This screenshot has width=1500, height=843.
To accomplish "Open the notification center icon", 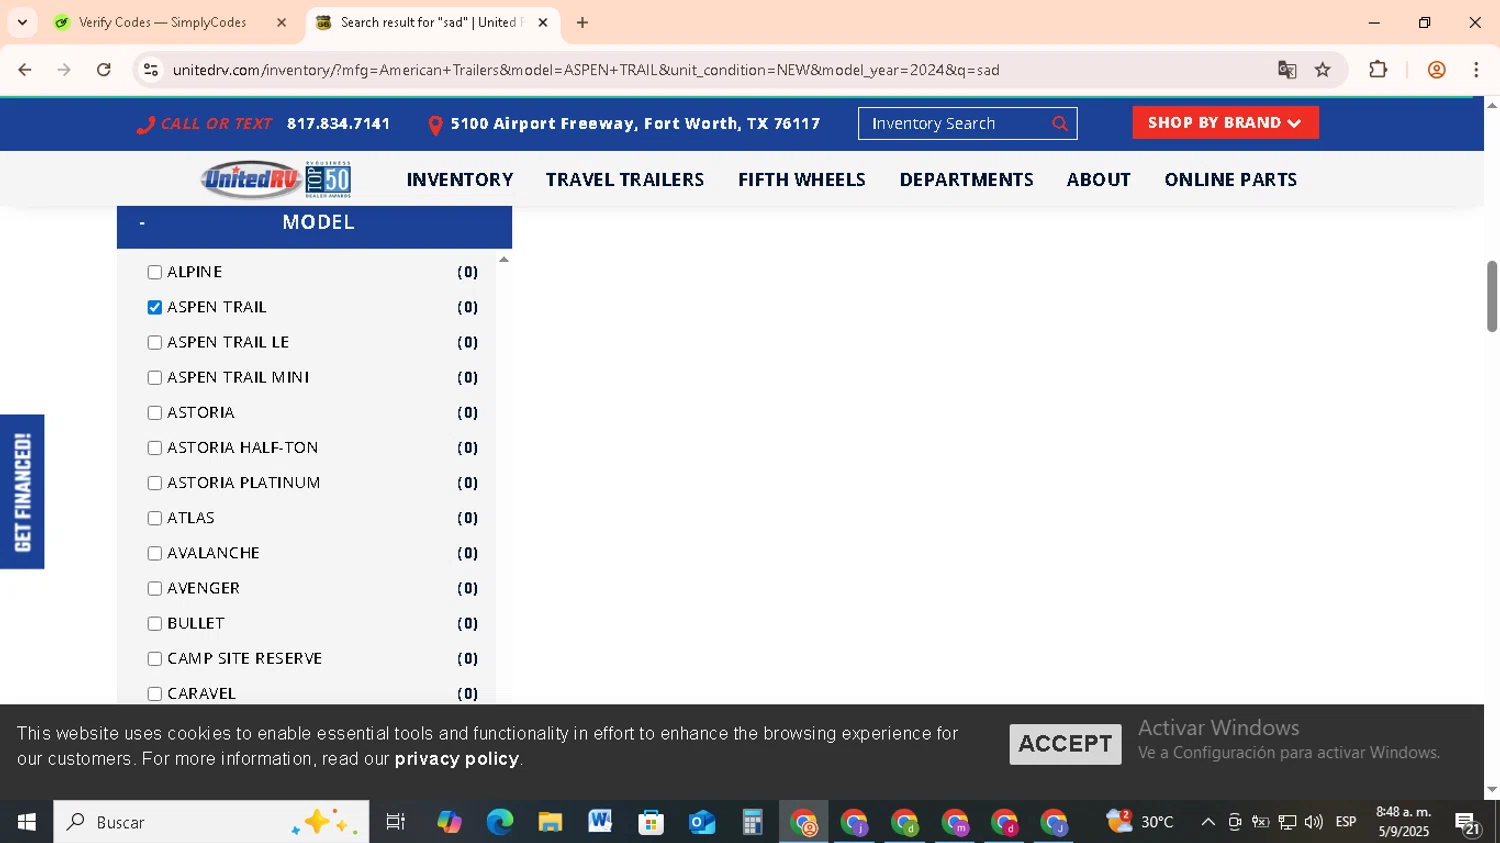I will (1468, 823).
